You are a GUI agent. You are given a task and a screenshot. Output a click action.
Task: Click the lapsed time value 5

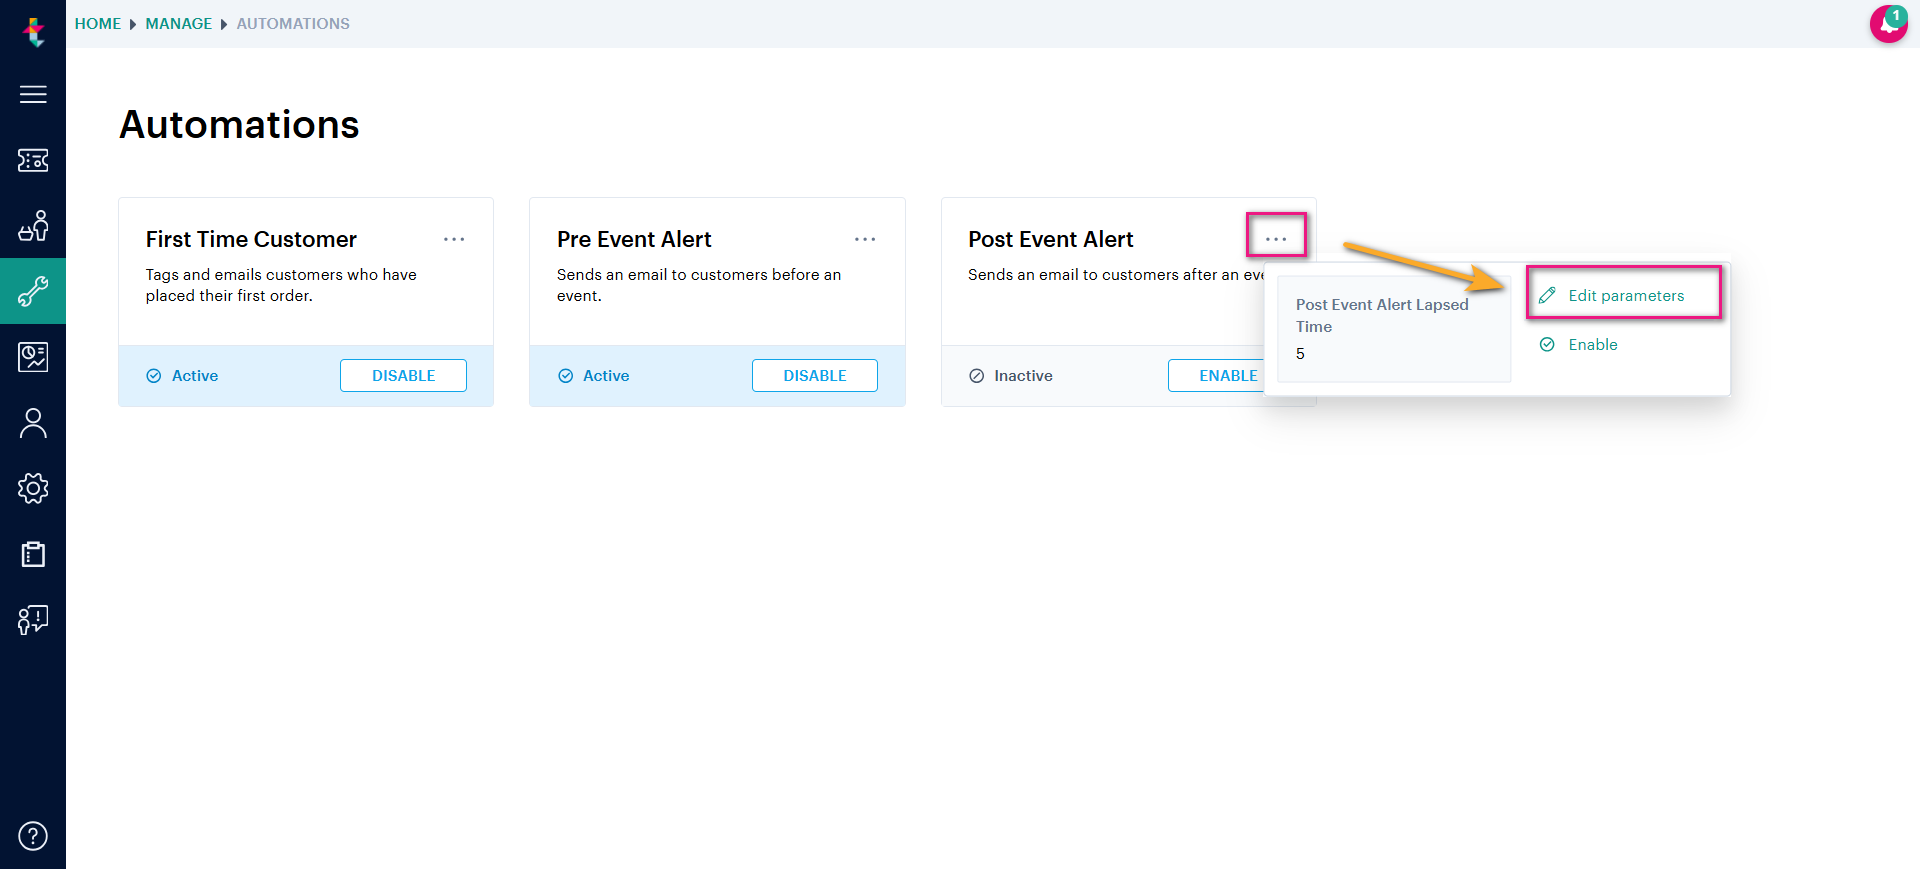[x=1300, y=354]
